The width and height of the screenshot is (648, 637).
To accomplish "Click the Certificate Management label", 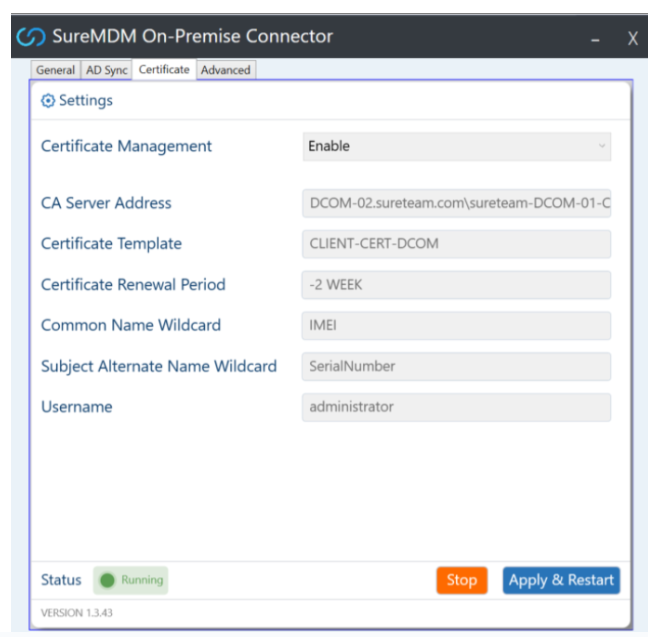I will pyautogui.click(x=126, y=146).
